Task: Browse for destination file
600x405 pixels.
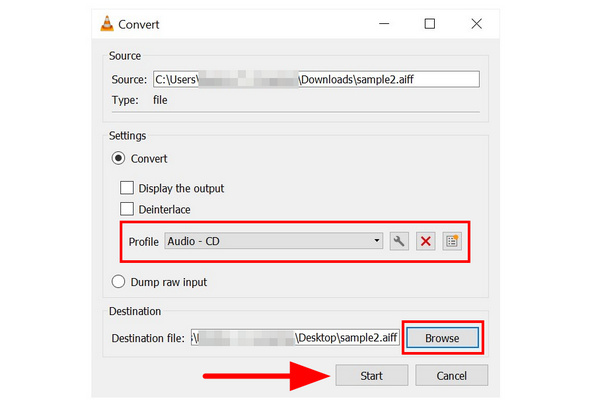Action: 442,338
